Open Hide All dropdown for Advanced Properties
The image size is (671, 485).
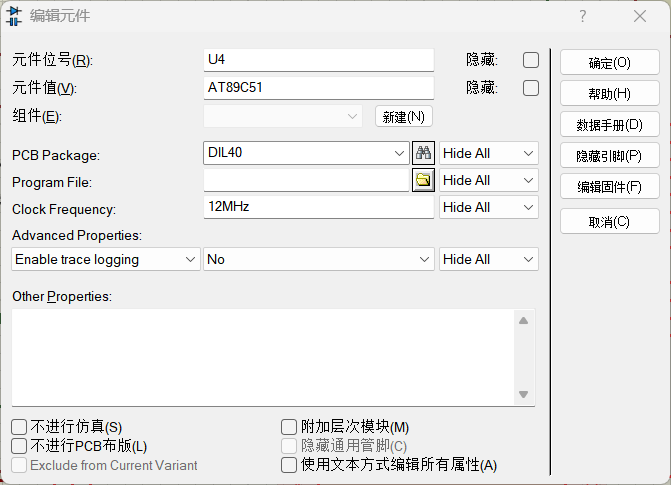pyautogui.click(x=489, y=259)
